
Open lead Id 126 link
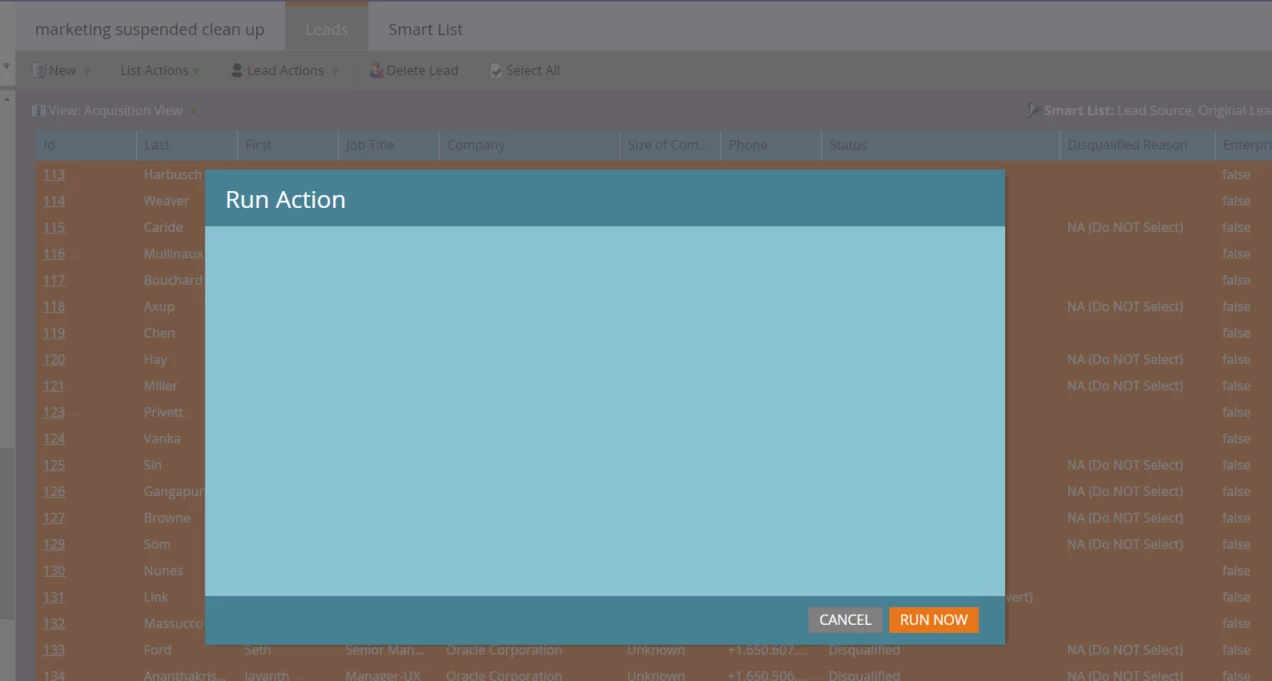click(x=54, y=491)
